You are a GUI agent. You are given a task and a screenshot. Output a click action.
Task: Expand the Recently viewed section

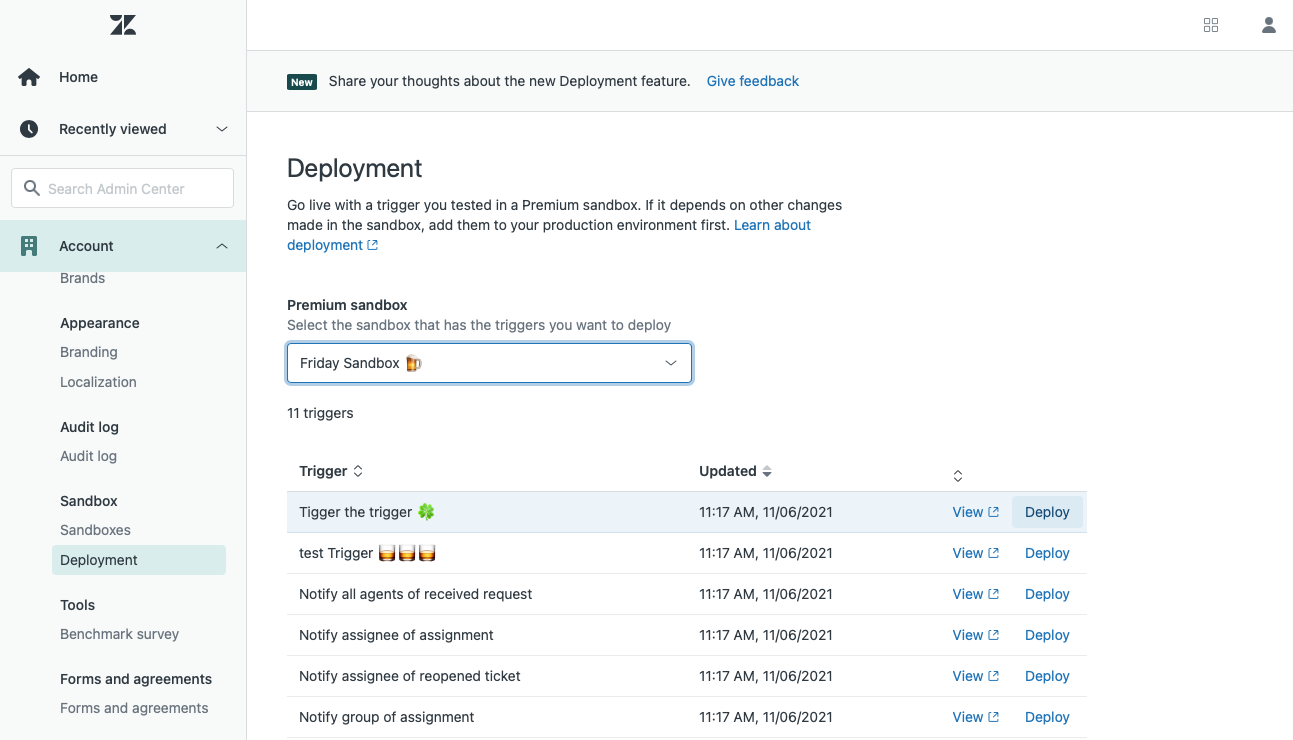[x=222, y=129]
